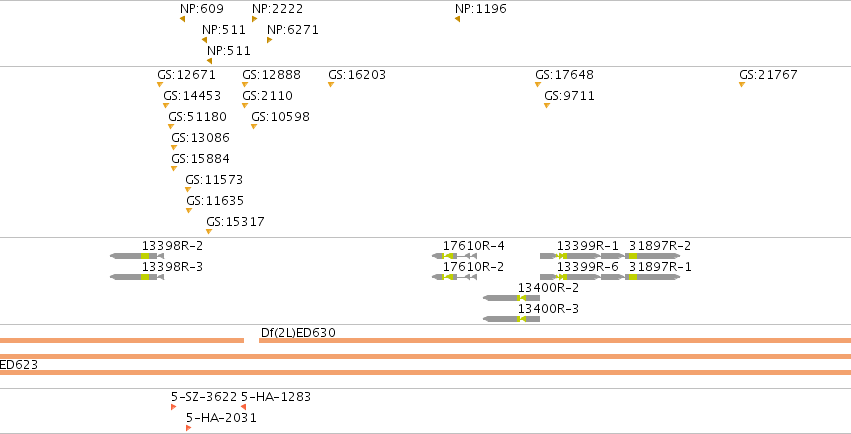The width and height of the screenshot is (851, 434).
Task: Select the 17610R-2 transcript glyph
Action: (454, 277)
